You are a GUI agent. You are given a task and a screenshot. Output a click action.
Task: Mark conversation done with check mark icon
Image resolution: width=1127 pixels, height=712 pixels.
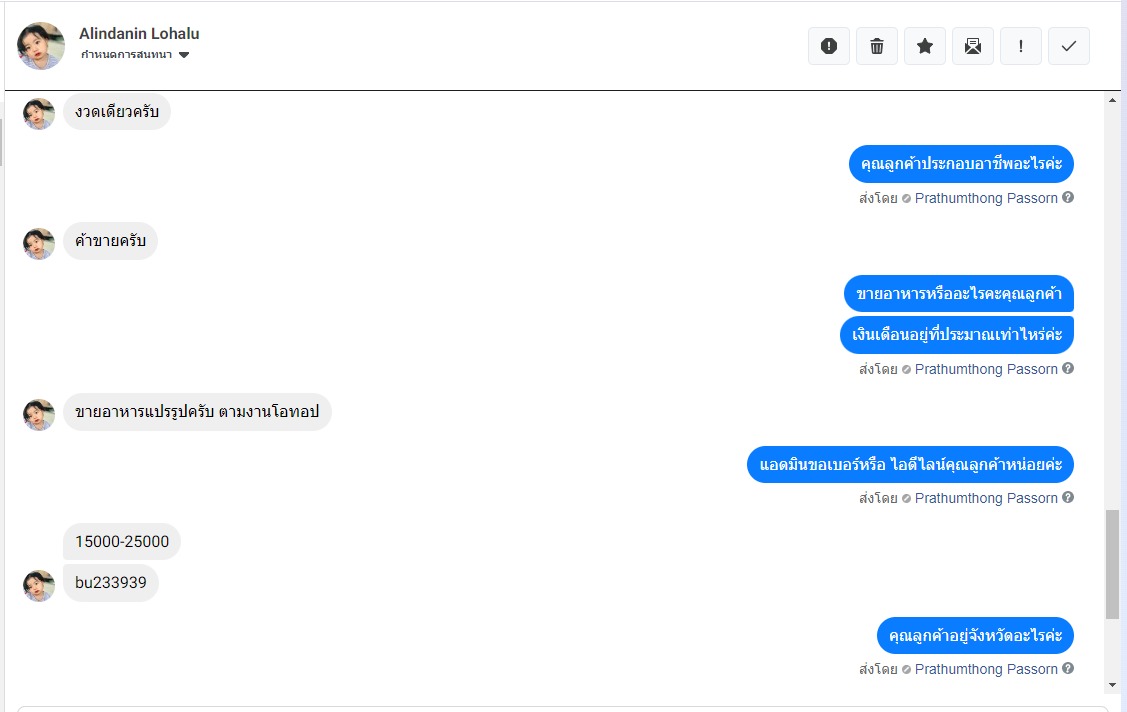[1069, 46]
